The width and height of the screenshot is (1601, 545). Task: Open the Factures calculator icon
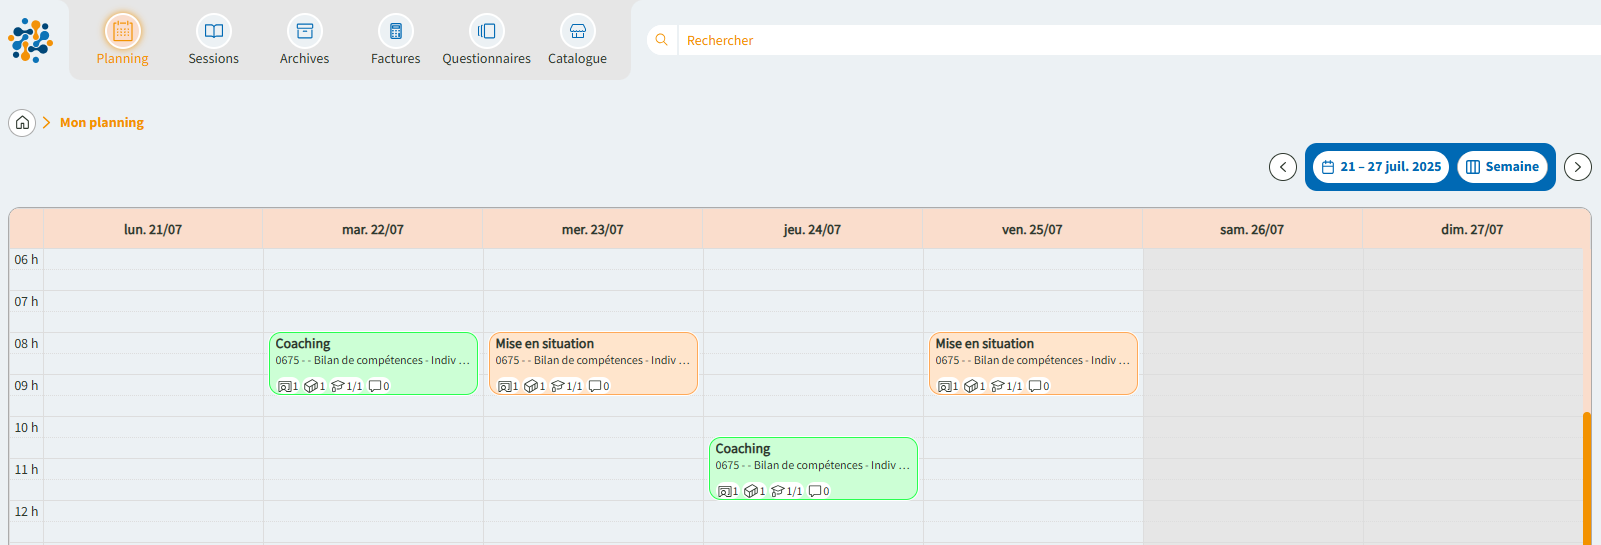point(395,32)
